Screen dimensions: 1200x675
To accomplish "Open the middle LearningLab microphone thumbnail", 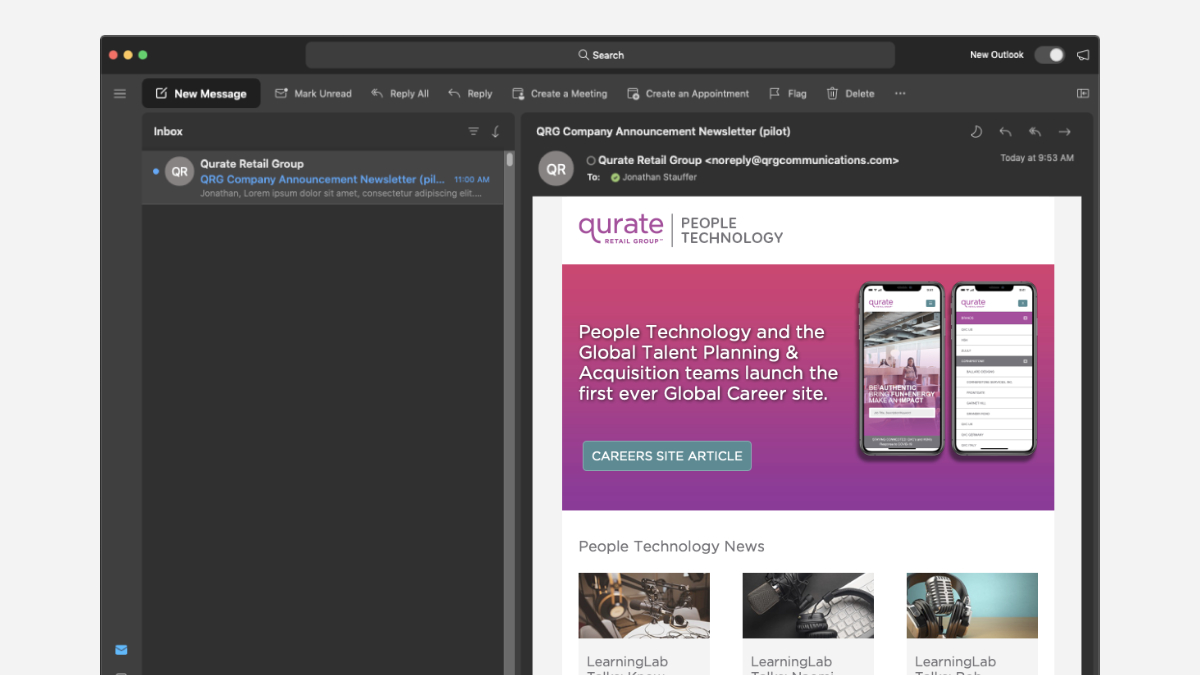I will click(x=808, y=606).
